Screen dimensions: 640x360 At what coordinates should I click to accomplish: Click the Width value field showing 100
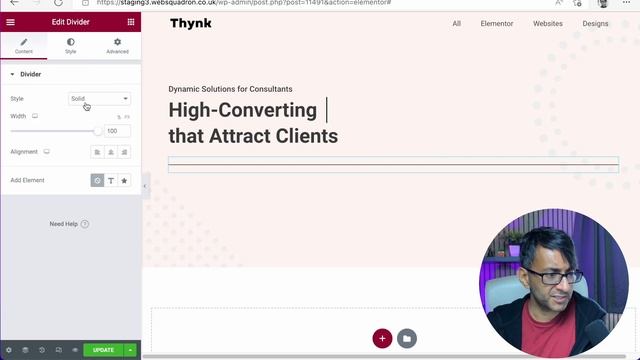[118, 131]
